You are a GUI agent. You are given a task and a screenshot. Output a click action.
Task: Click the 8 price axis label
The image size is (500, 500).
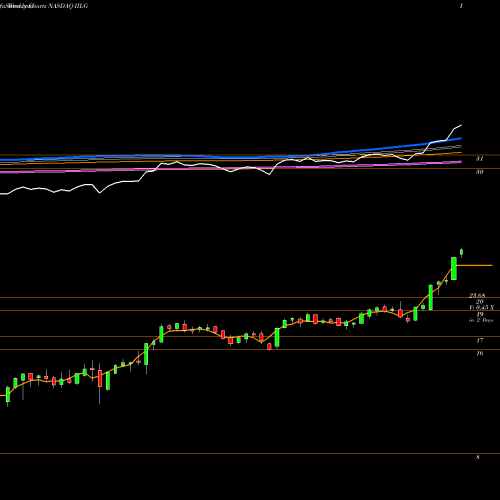pyautogui.click(x=478, y=457)
